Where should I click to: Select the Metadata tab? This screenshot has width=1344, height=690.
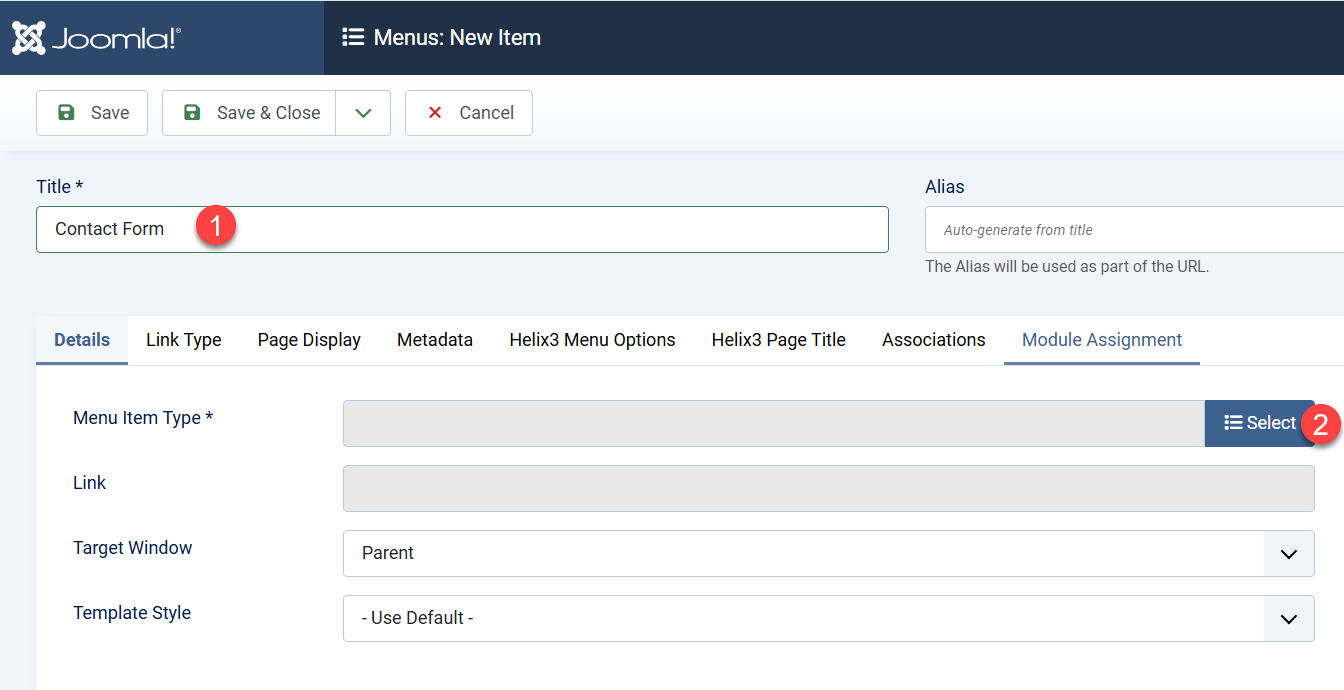[434, 340]
